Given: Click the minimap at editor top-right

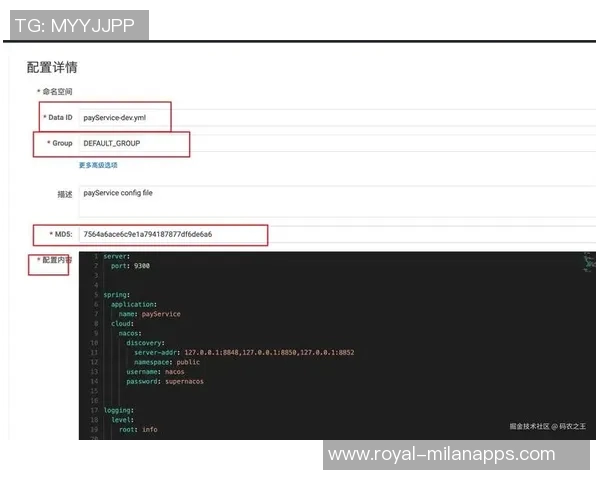Looking at the screenshot, I should (586, 263).
